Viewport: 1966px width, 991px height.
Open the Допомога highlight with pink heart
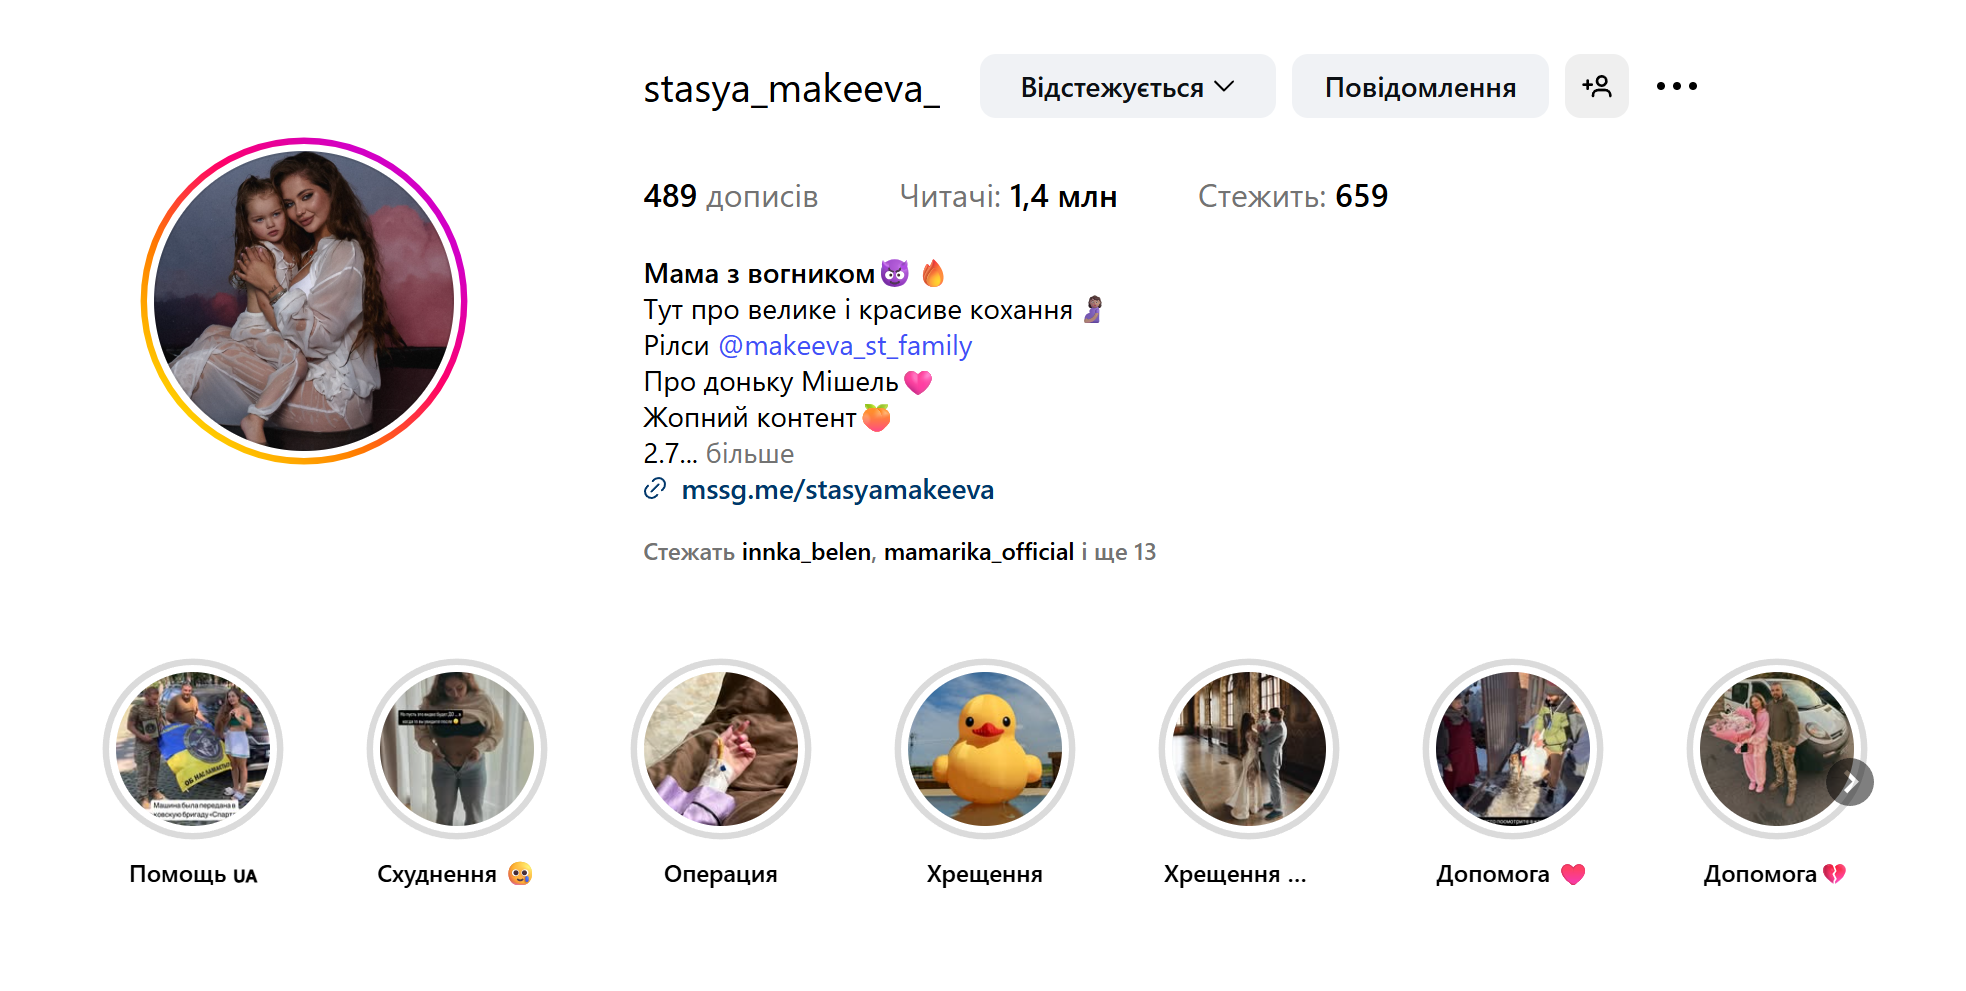pyautogui.click(x=1513, y=748)
